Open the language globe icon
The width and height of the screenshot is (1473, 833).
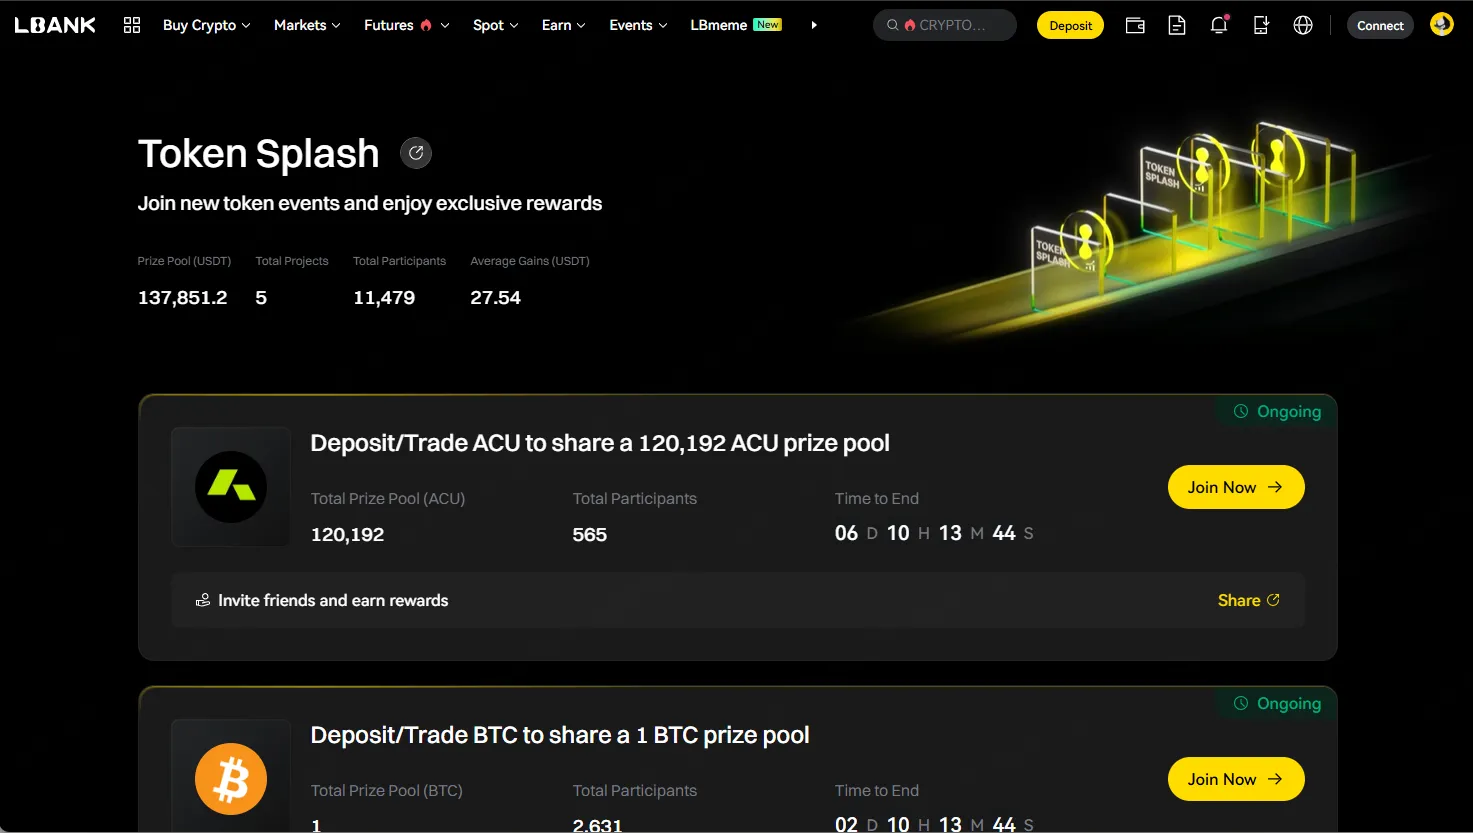click(1303, 26)
